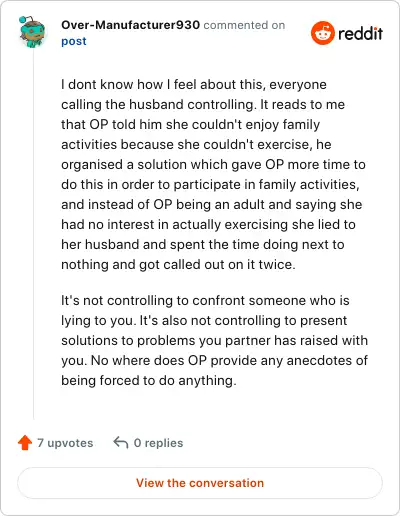Click the "reddit" wordmark text
Viewport: 400px width, 516px height.
coord(361,33)
